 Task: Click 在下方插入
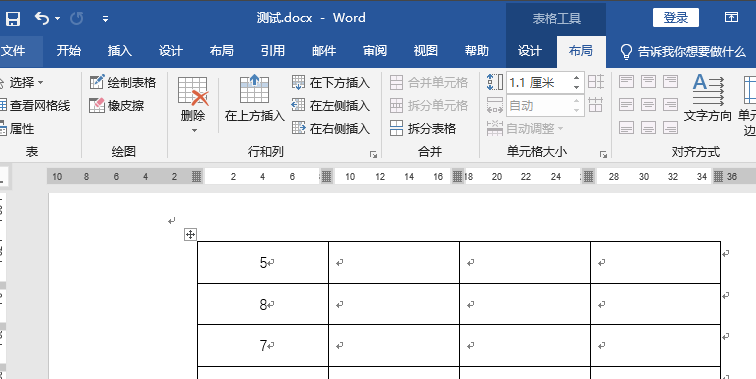(x=331, y=82)
